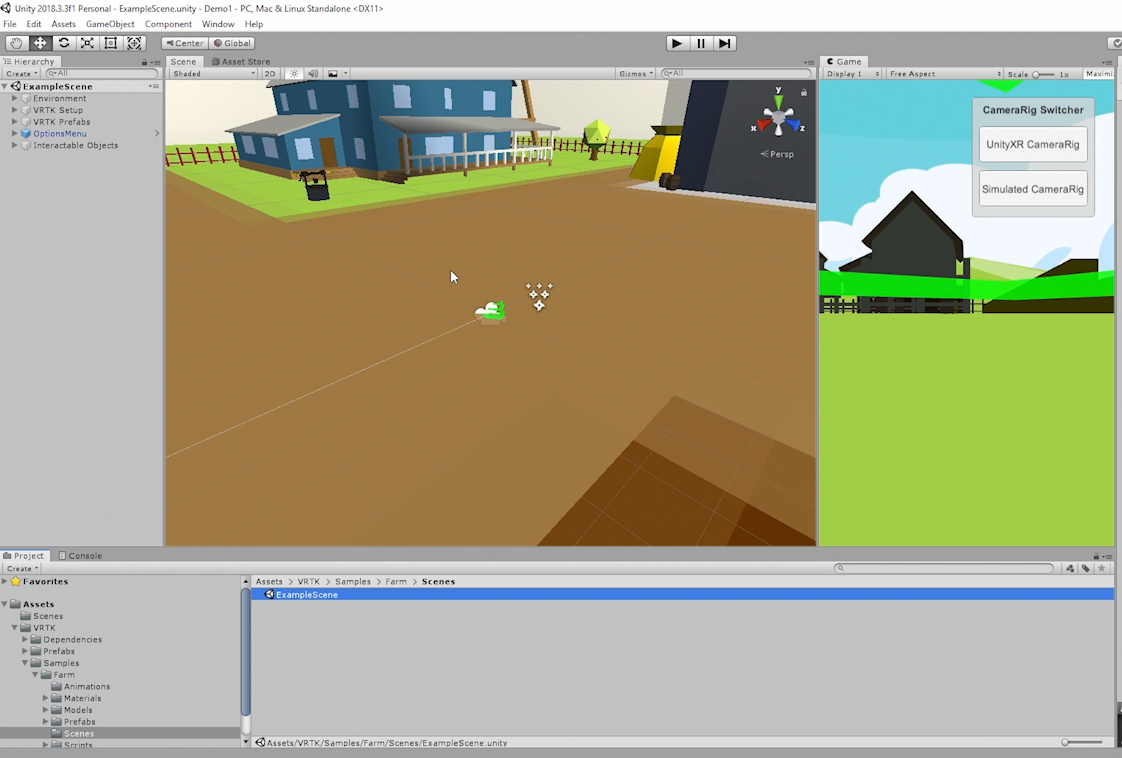Open Hierarchy Create dropdown

(x=21, y=74)
